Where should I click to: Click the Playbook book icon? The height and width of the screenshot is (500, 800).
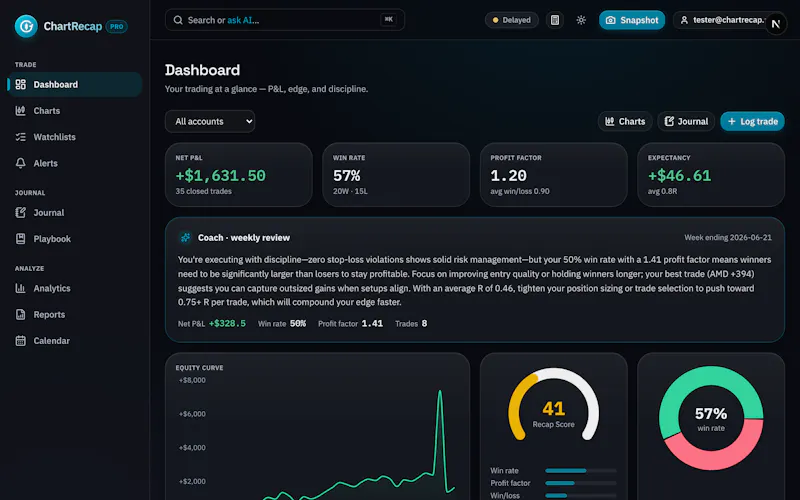pos(20,239)
